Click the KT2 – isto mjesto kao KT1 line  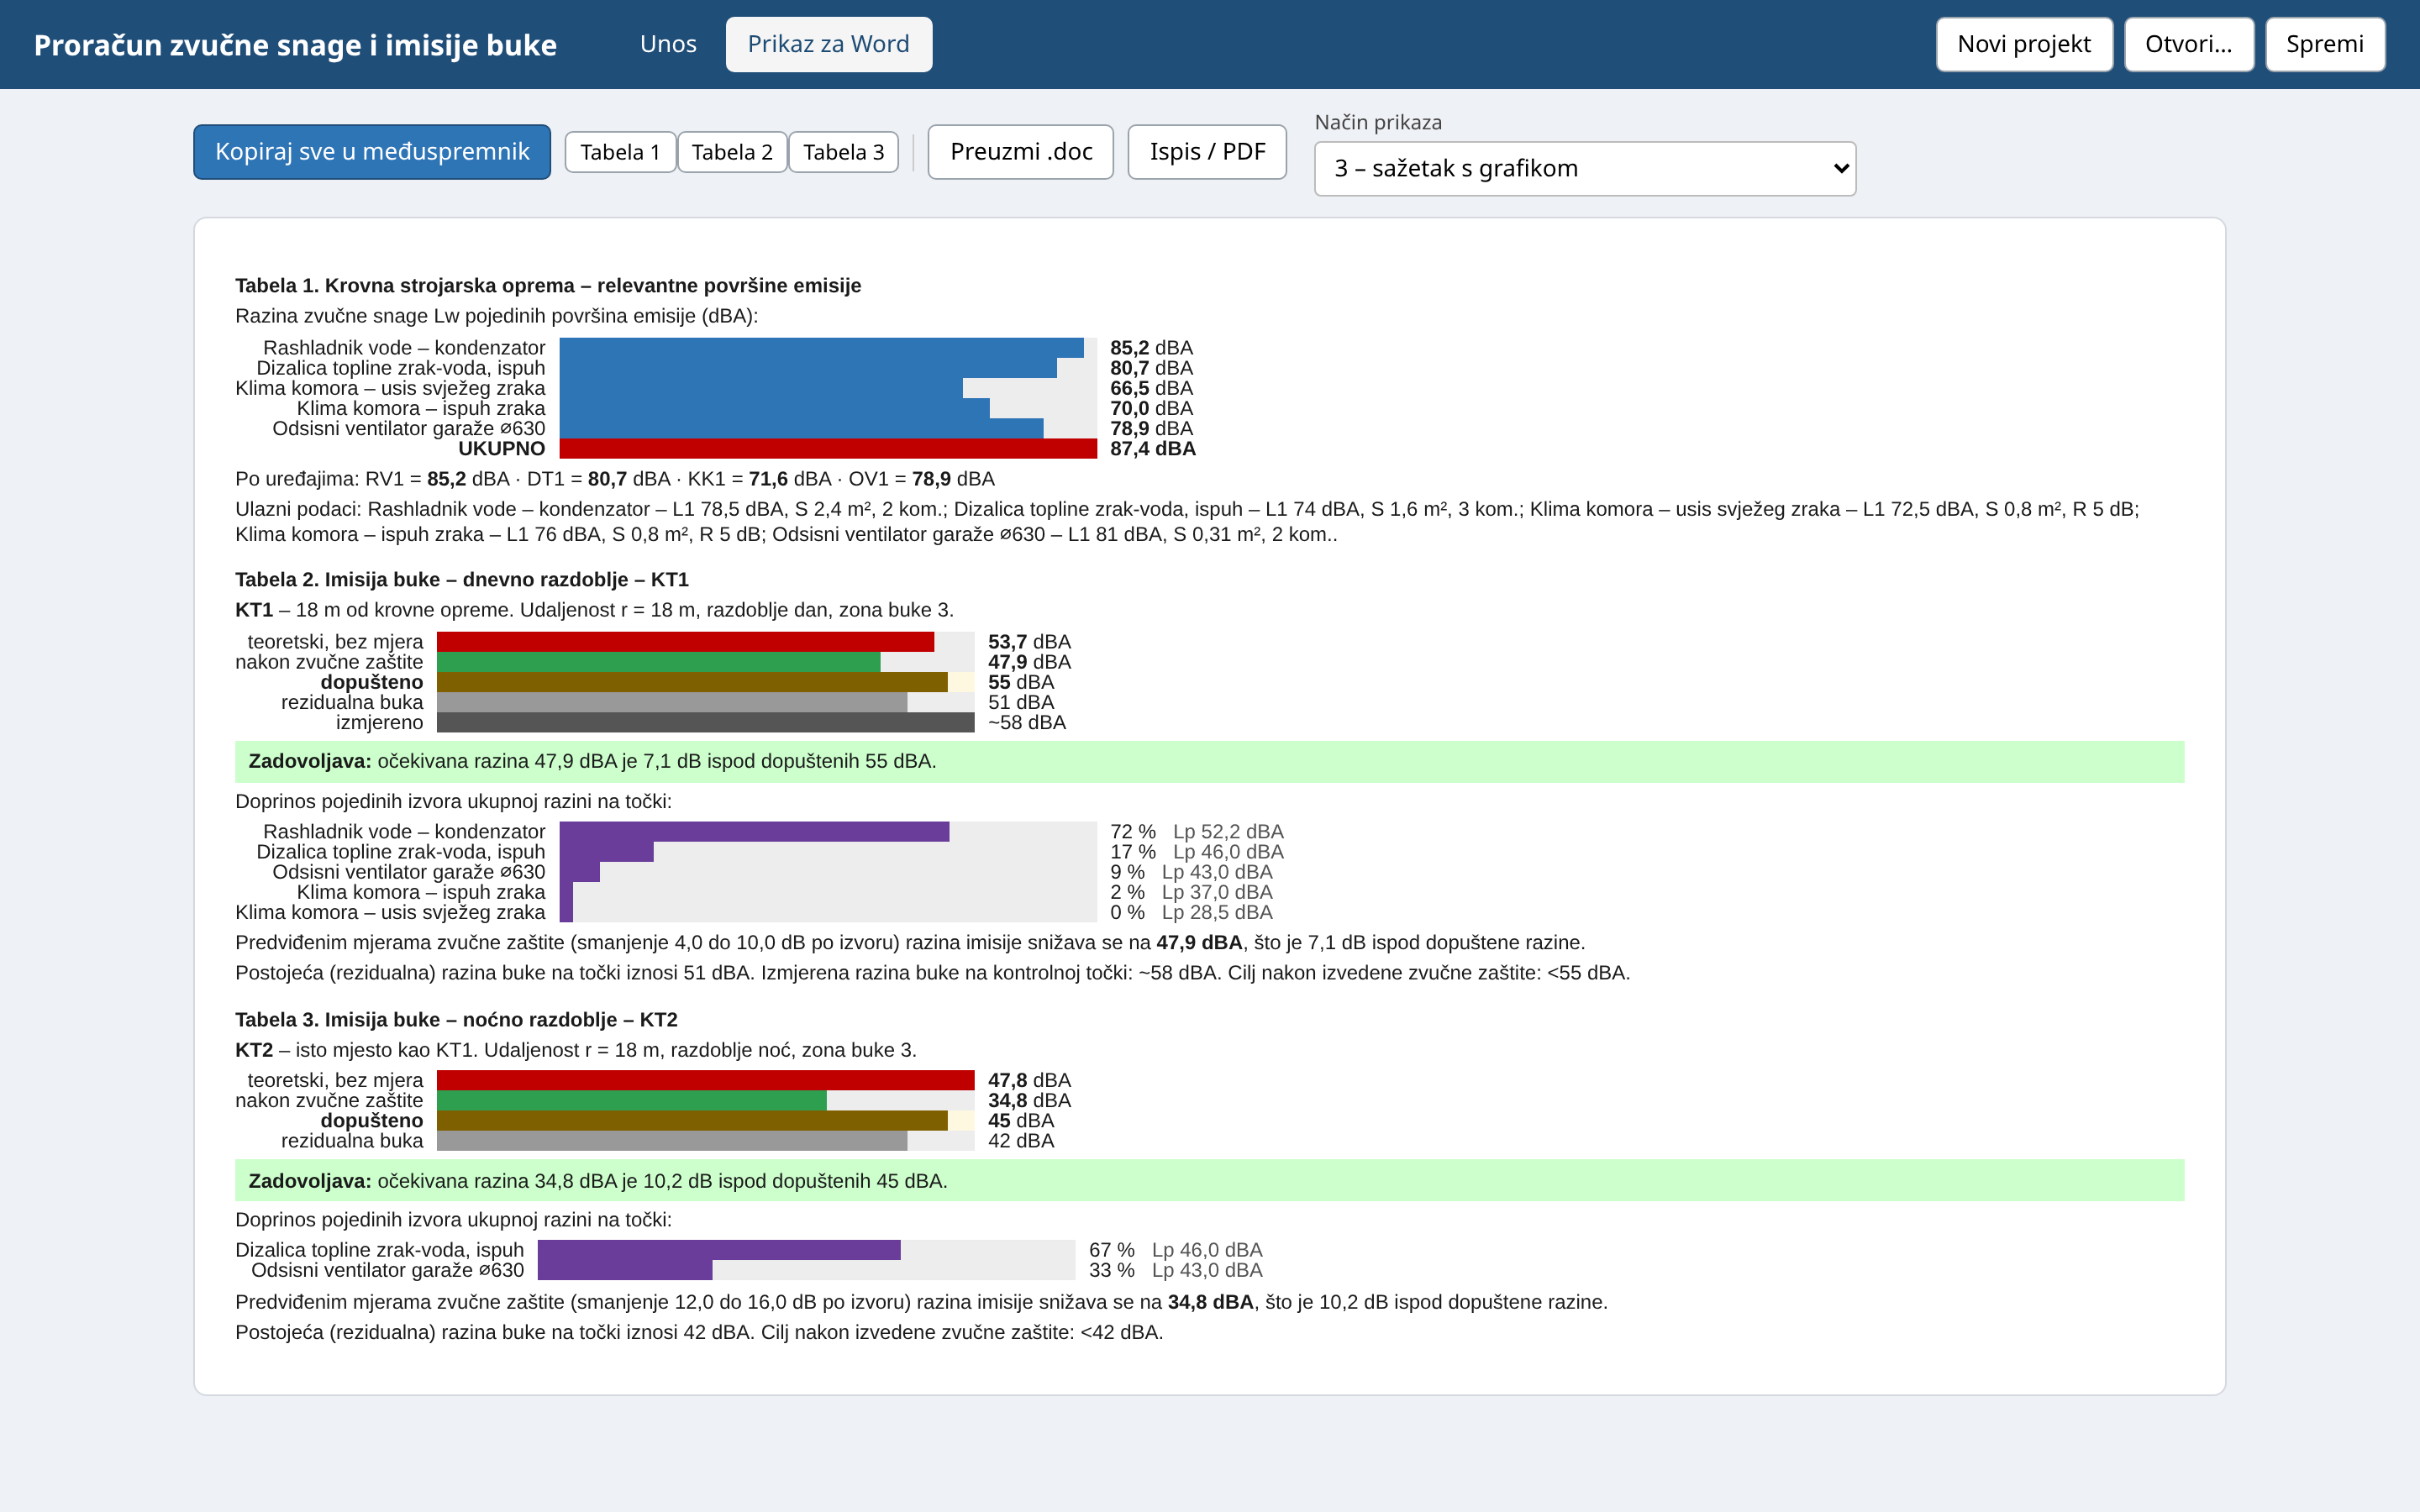click(576, 1050)
